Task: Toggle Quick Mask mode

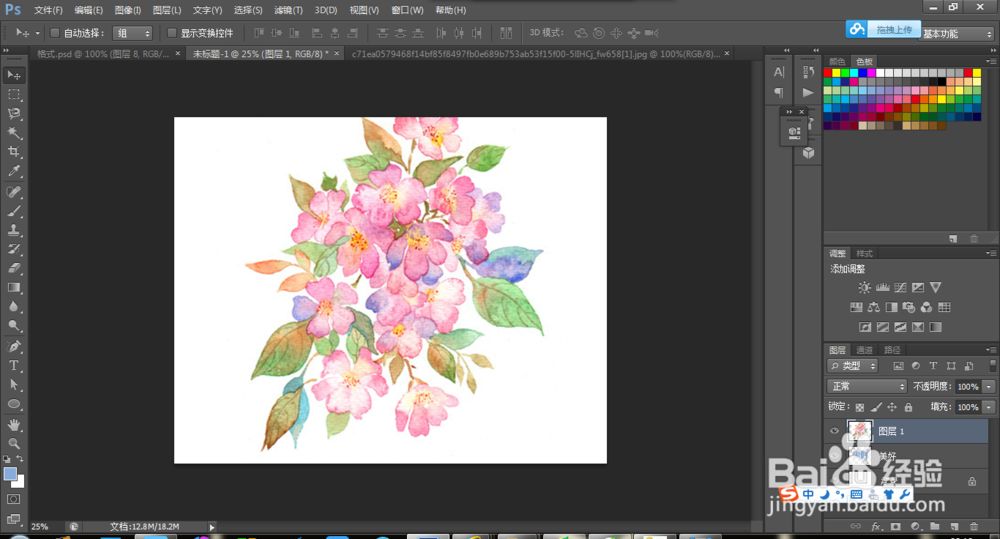Action: [x=13, y=499]
